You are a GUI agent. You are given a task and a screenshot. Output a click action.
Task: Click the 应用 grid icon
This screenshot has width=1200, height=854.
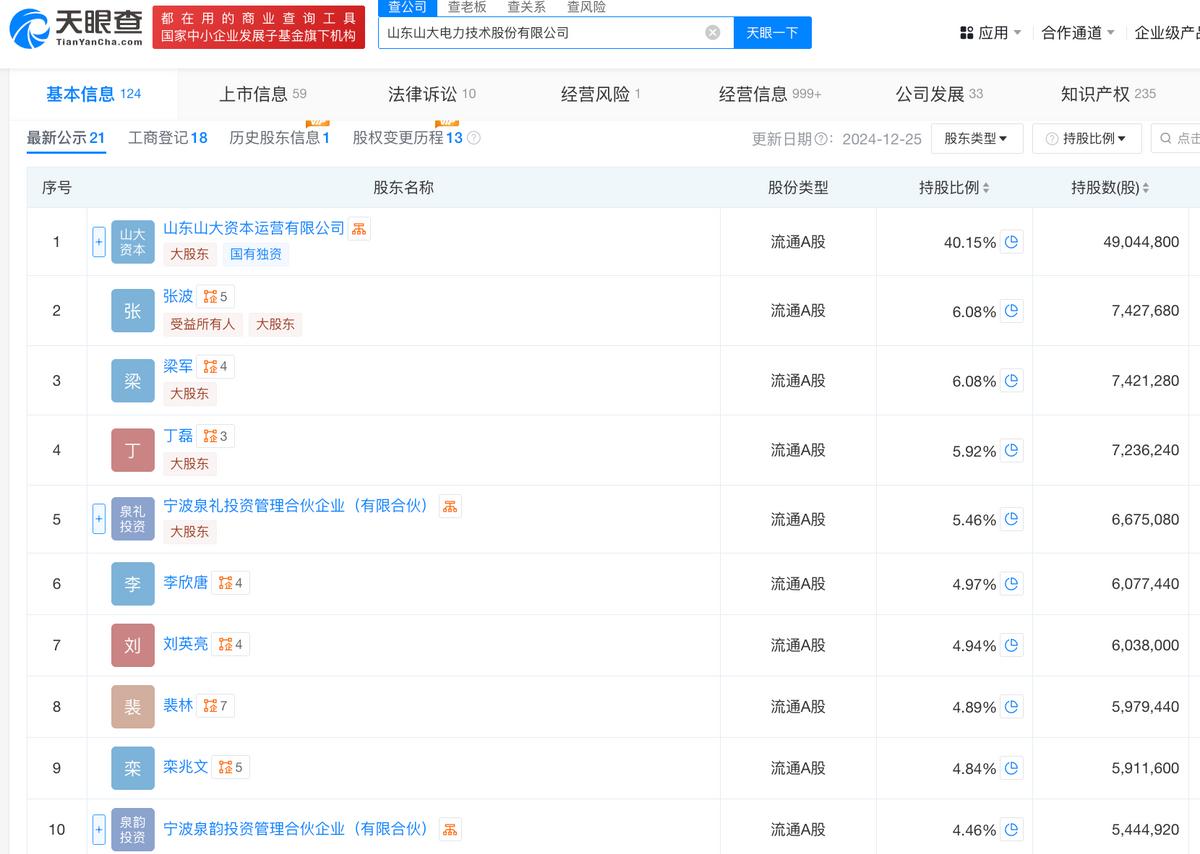click(x=966, y=33)
